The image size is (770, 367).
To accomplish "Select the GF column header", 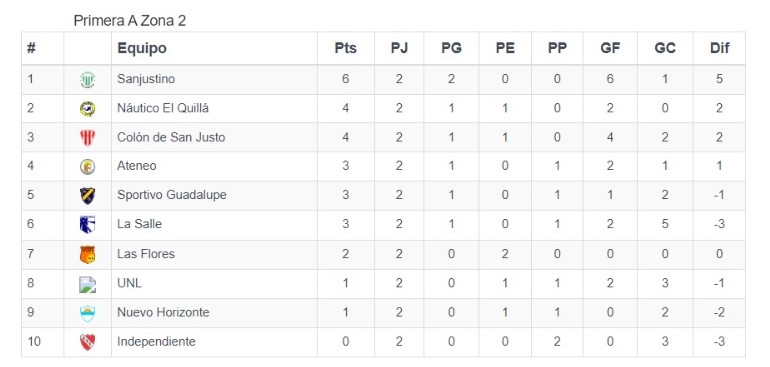I will click(x=610, y=48).
